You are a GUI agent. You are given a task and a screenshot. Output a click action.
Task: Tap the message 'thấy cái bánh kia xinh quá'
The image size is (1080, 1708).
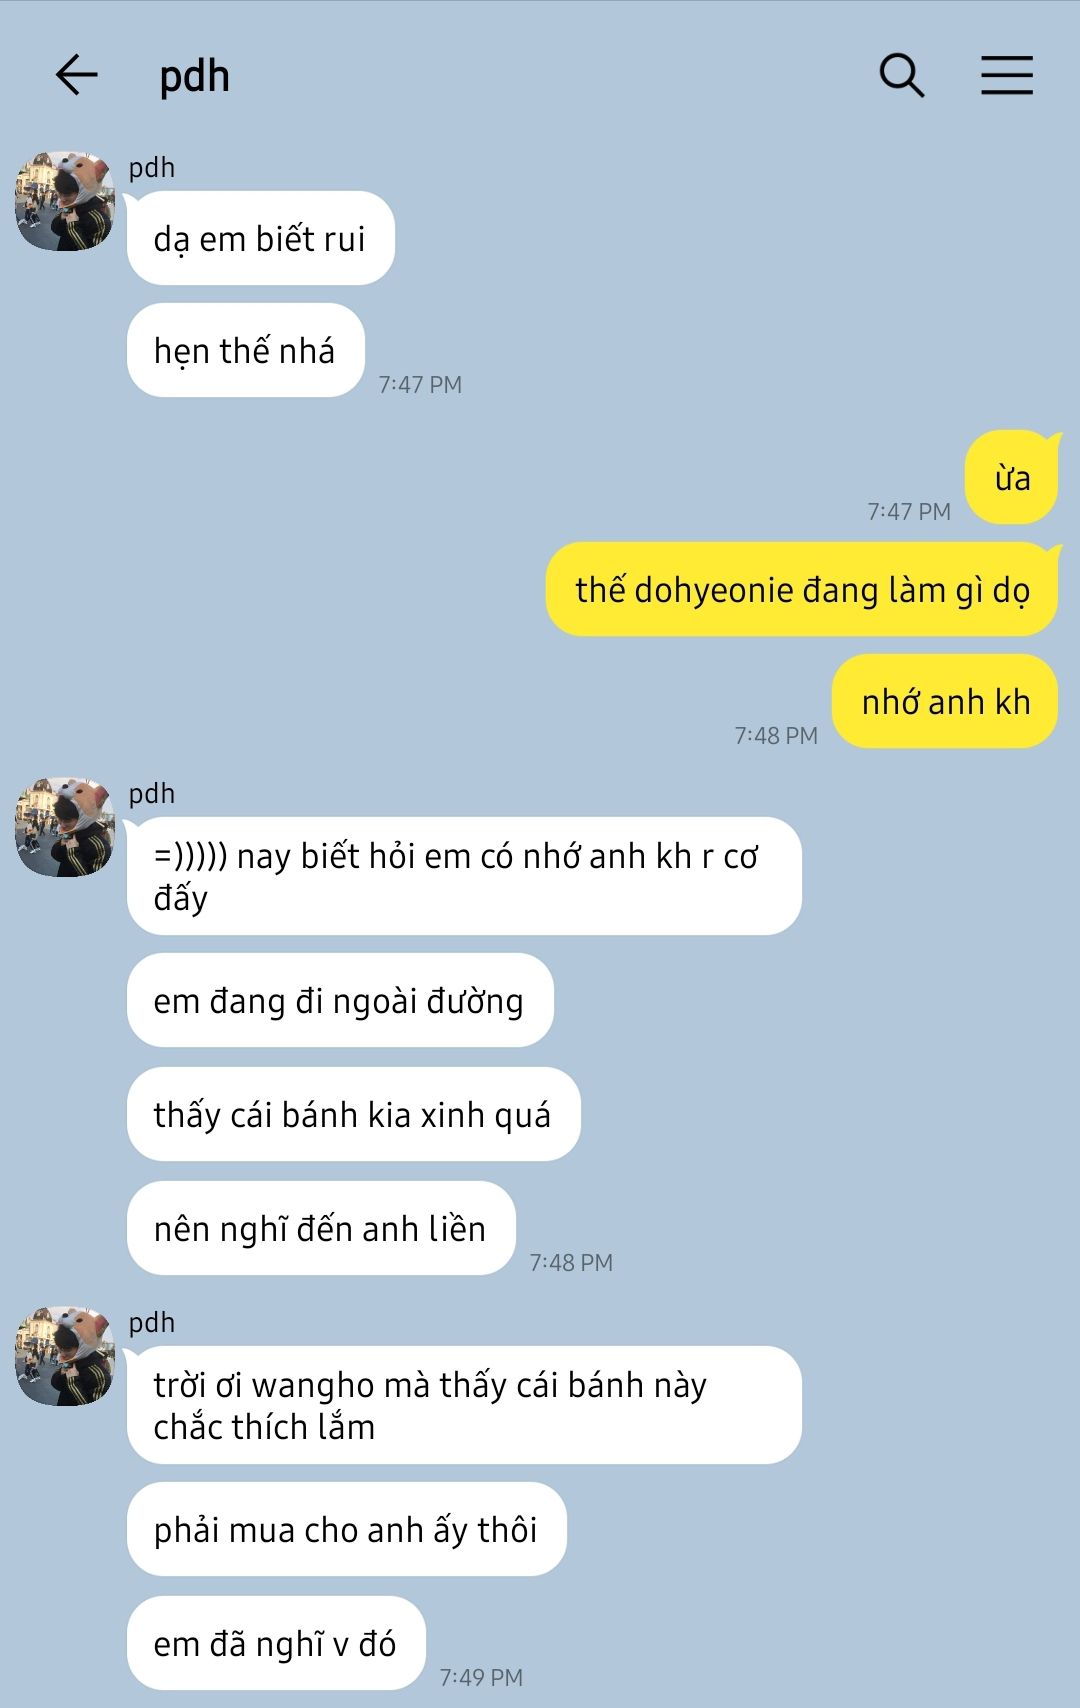pyautogui.click(x=354, y=1114)
